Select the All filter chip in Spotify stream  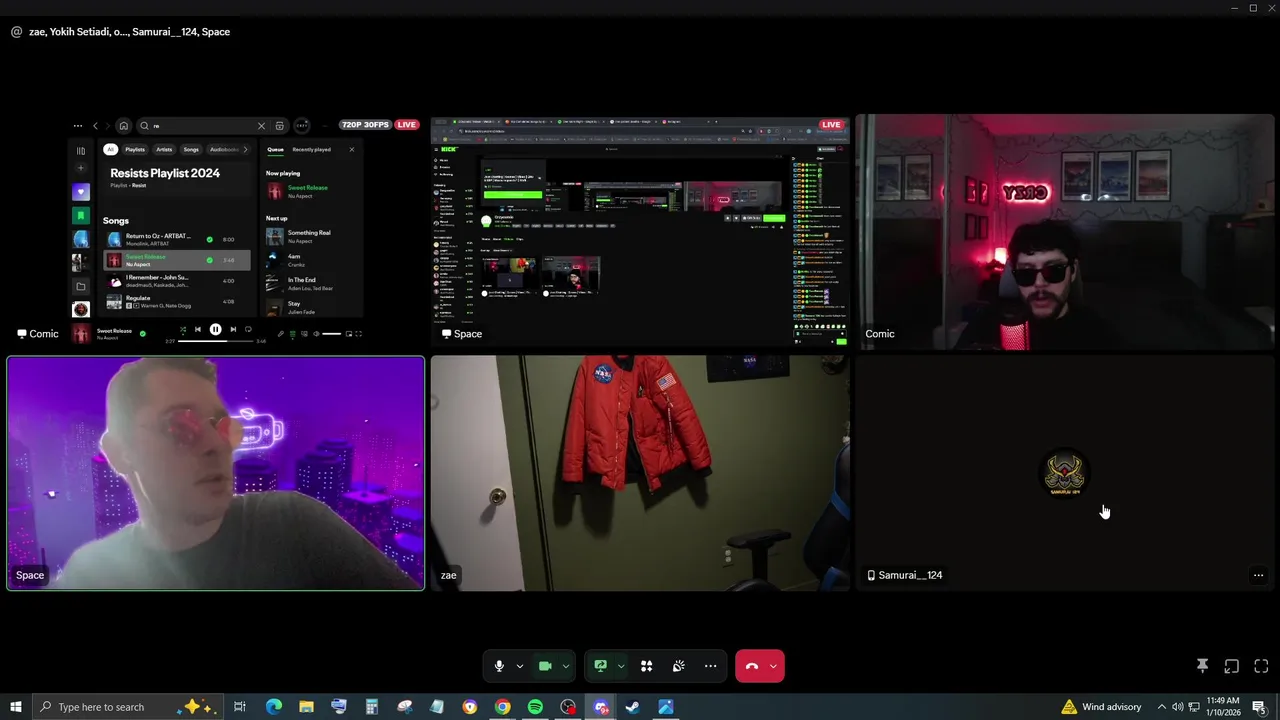point(111,149)
